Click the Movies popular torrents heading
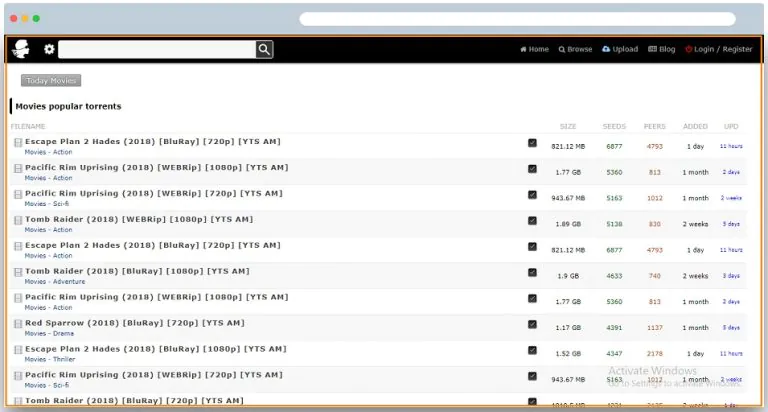 [68, 106]
